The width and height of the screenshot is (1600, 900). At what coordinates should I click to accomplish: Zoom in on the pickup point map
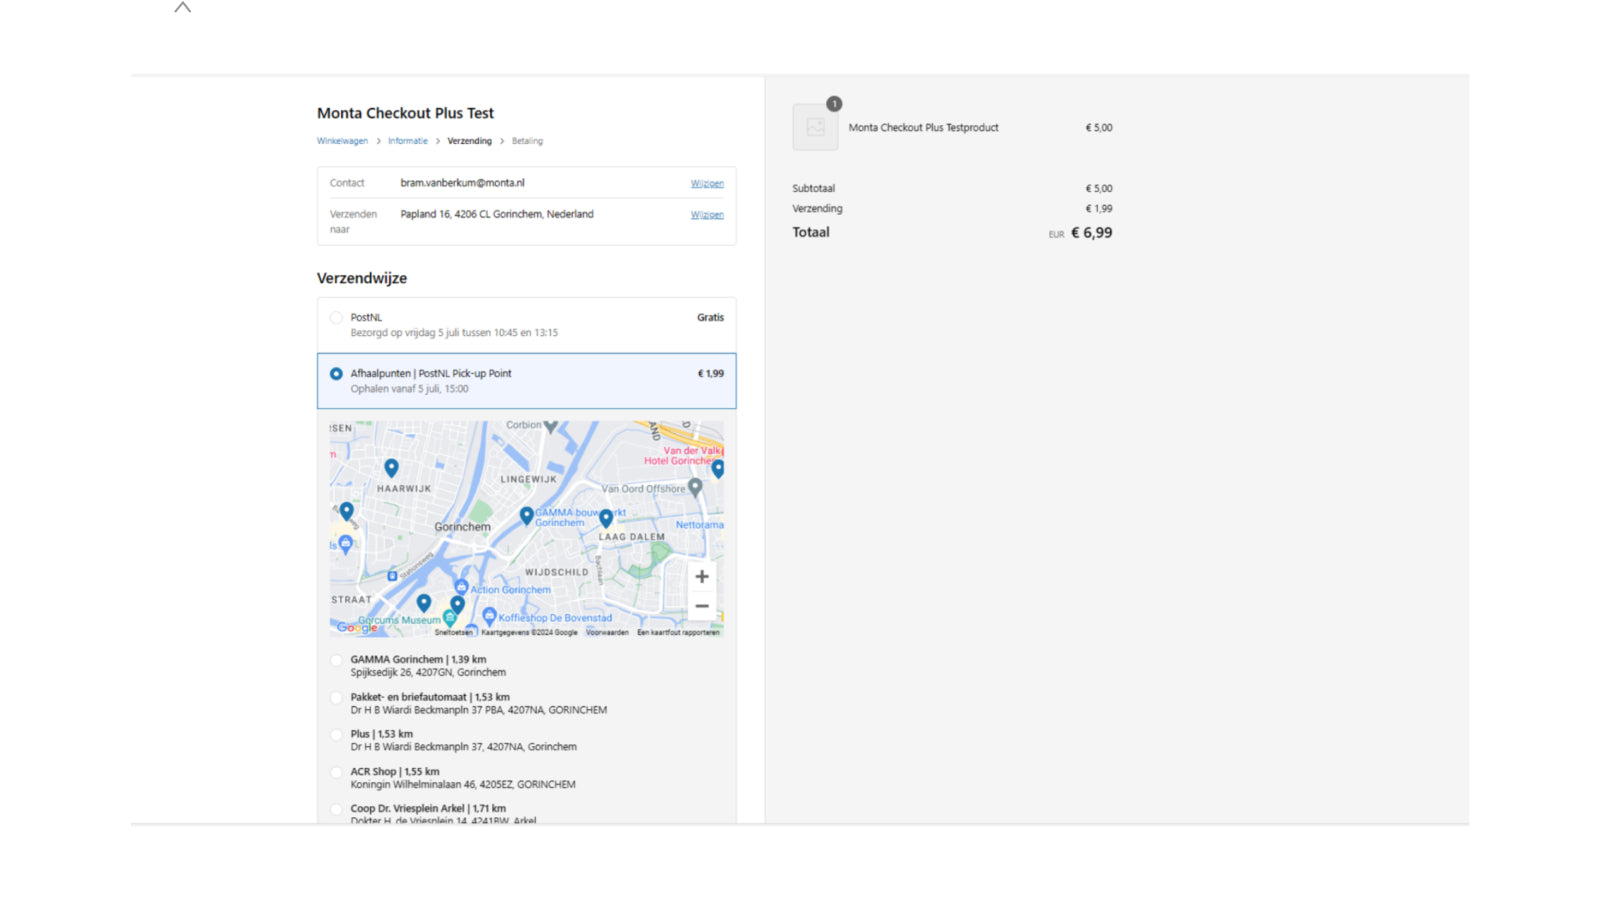coord(702,577)
